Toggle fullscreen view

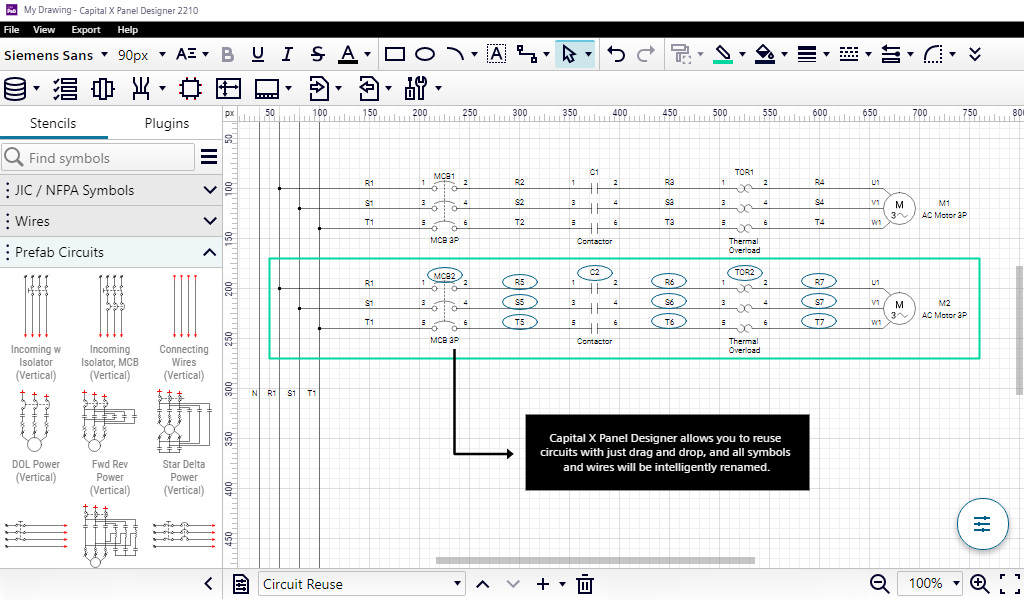point(1010,584)
